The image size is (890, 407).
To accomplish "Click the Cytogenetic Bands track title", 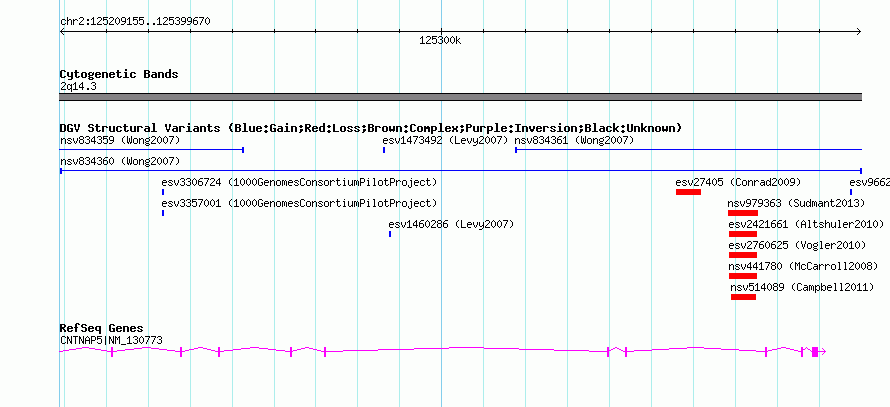I will click(x=119, y=74).
